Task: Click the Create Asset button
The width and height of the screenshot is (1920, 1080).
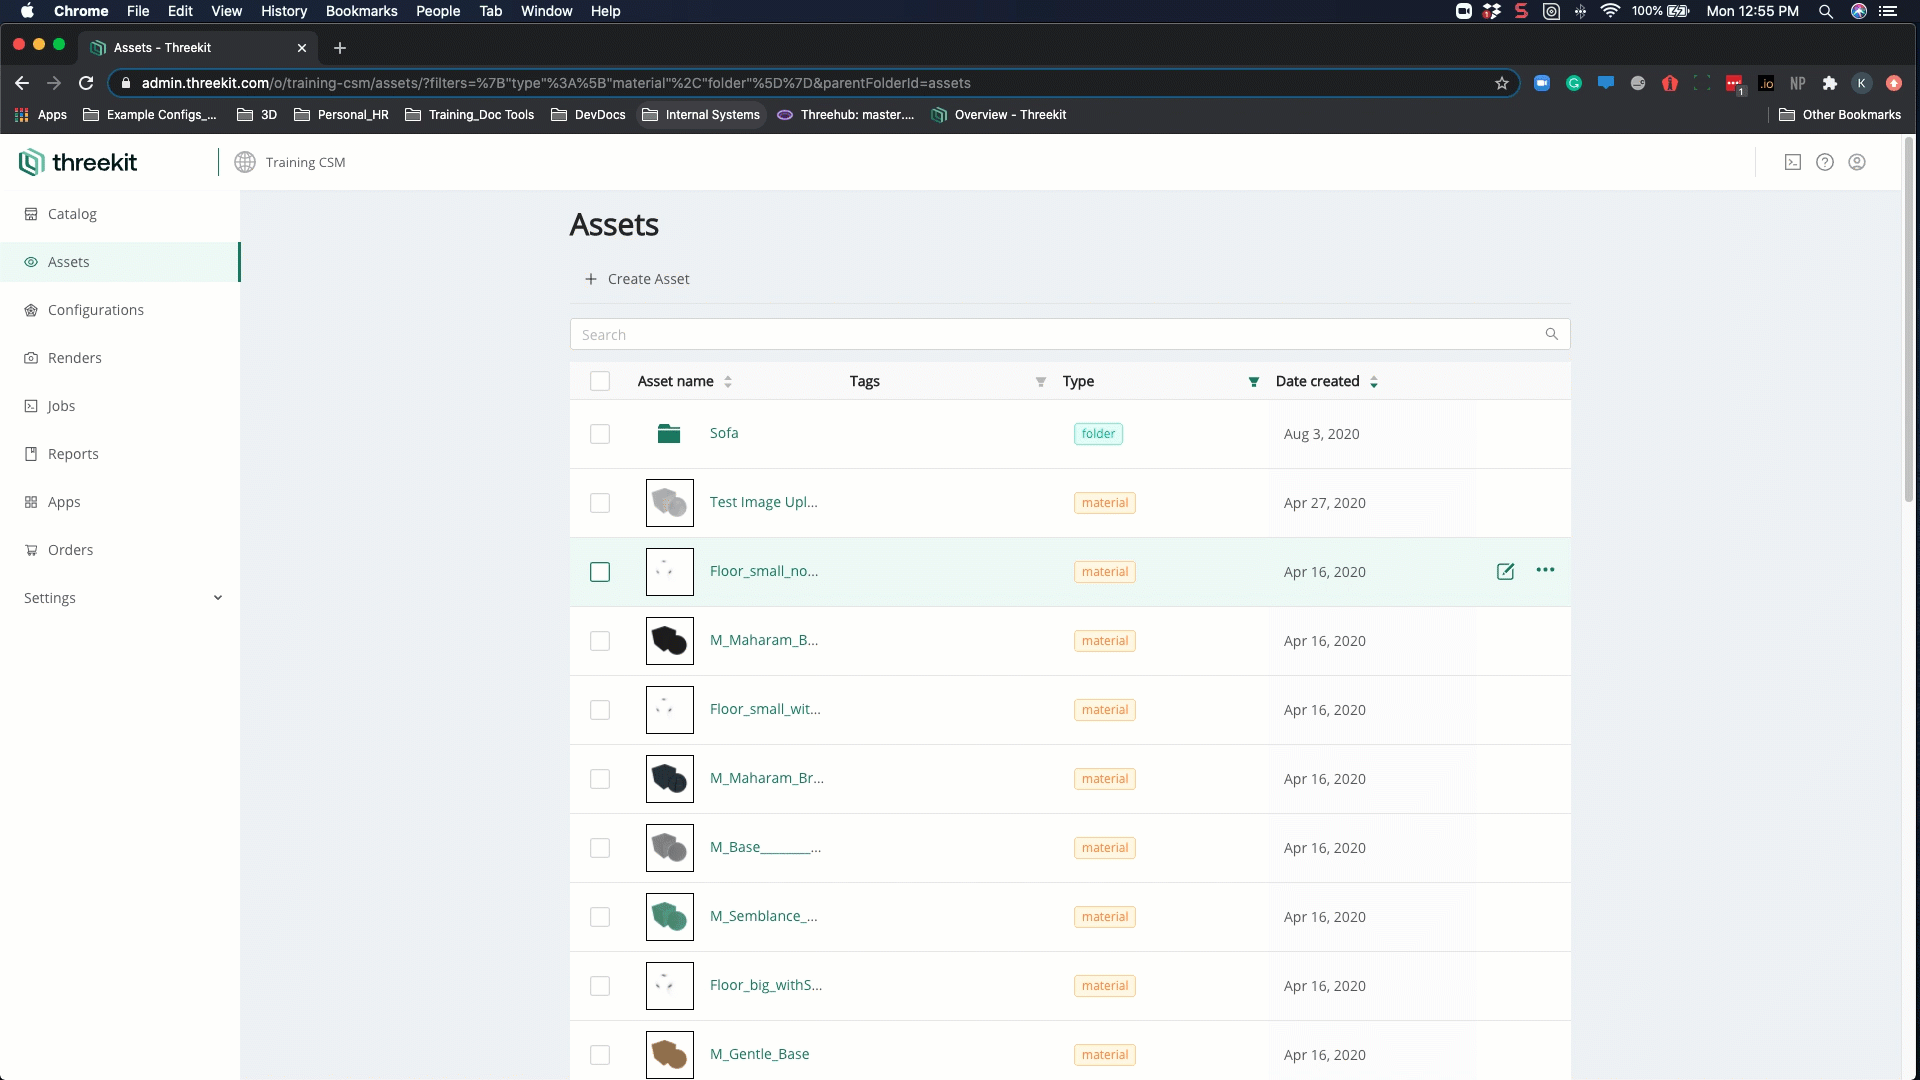Action: (x=638, y=279)
